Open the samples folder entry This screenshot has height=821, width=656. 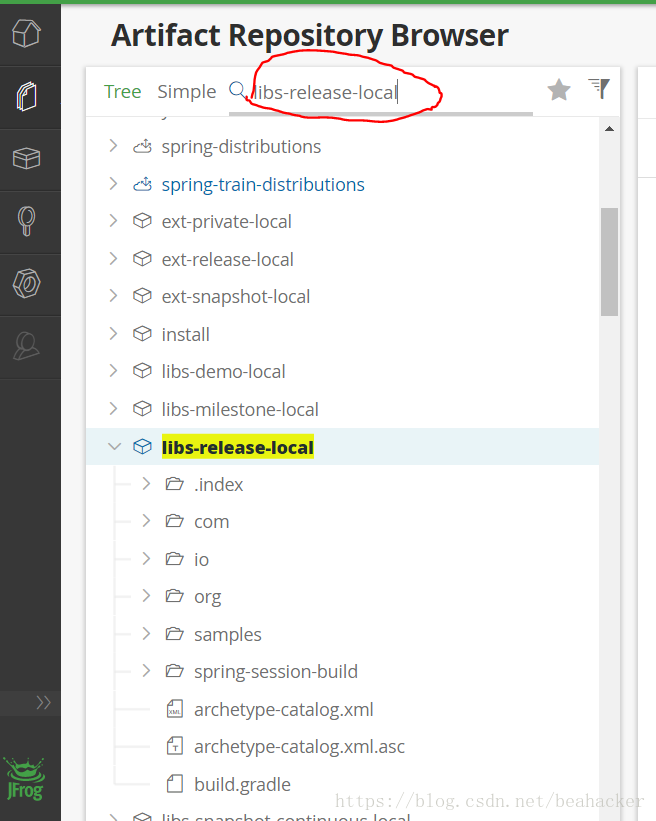pos(228,635)
